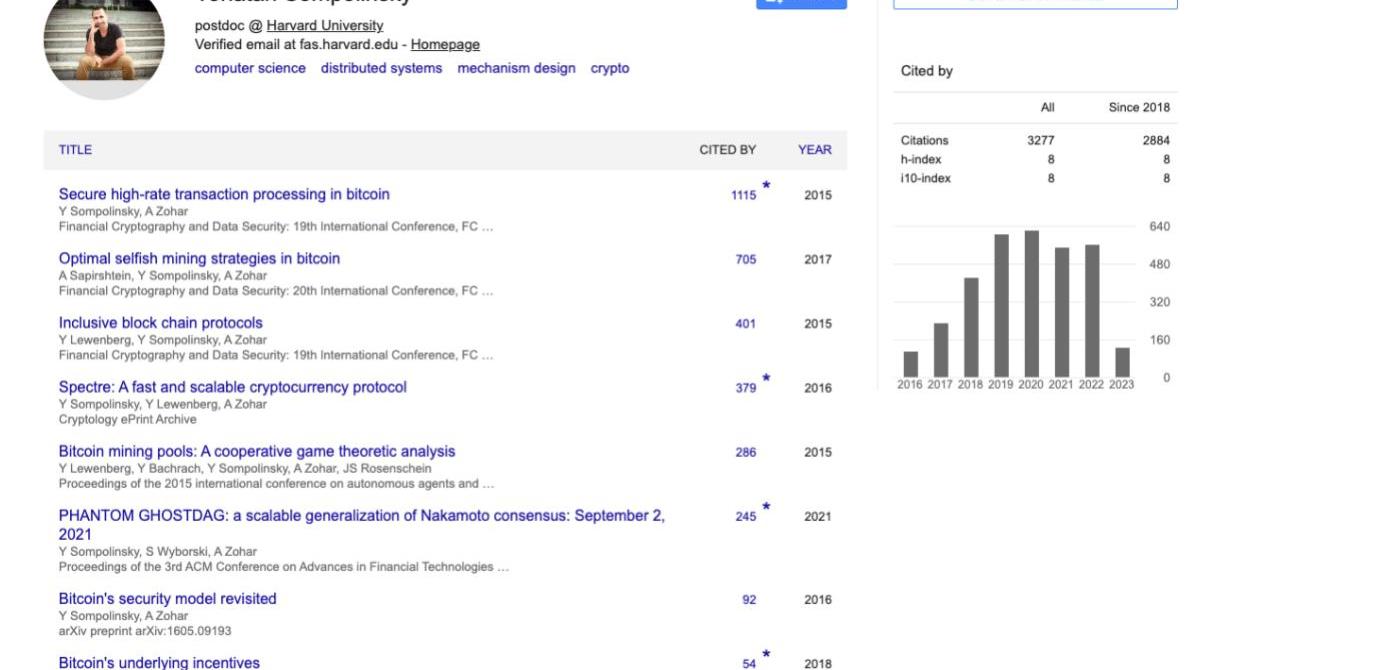Click the TITLE column header

[x=75, y=150]
